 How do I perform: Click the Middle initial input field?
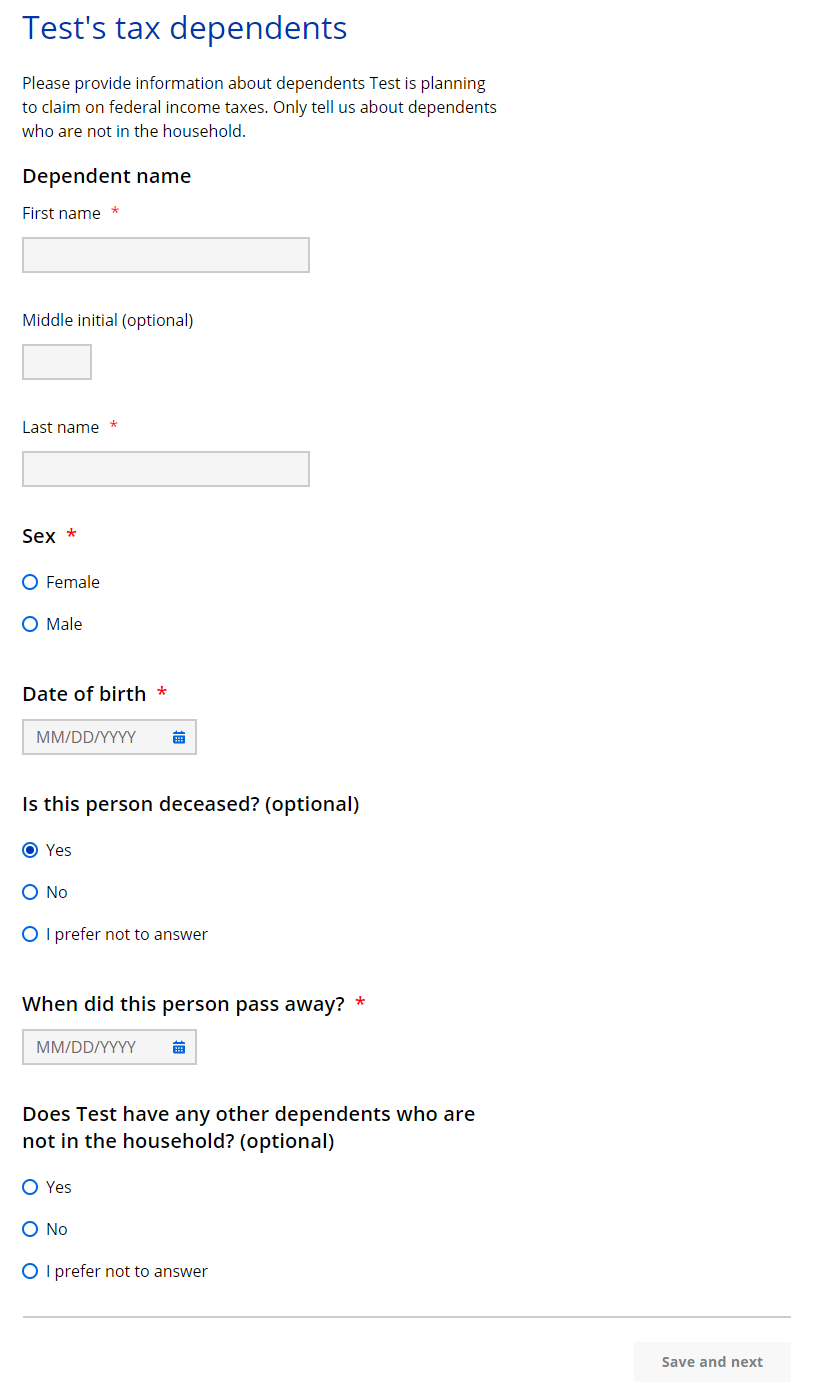tap(57, 362)
